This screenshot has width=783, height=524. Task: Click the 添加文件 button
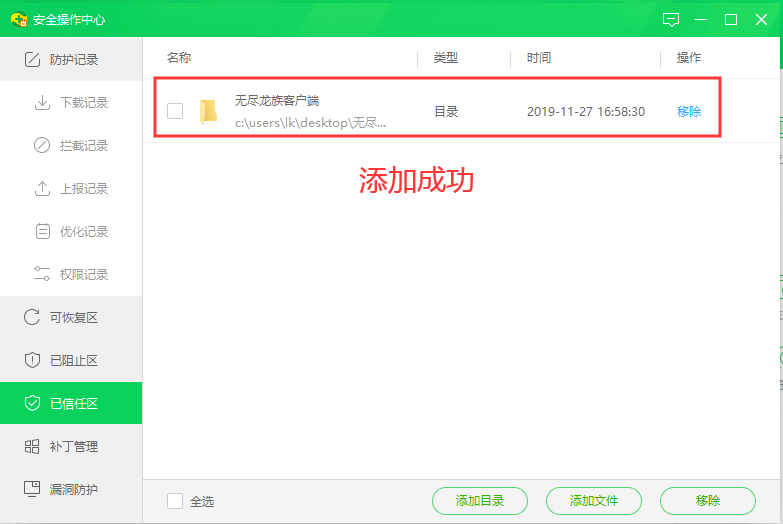pyautogui.click(x=594, y=501)
